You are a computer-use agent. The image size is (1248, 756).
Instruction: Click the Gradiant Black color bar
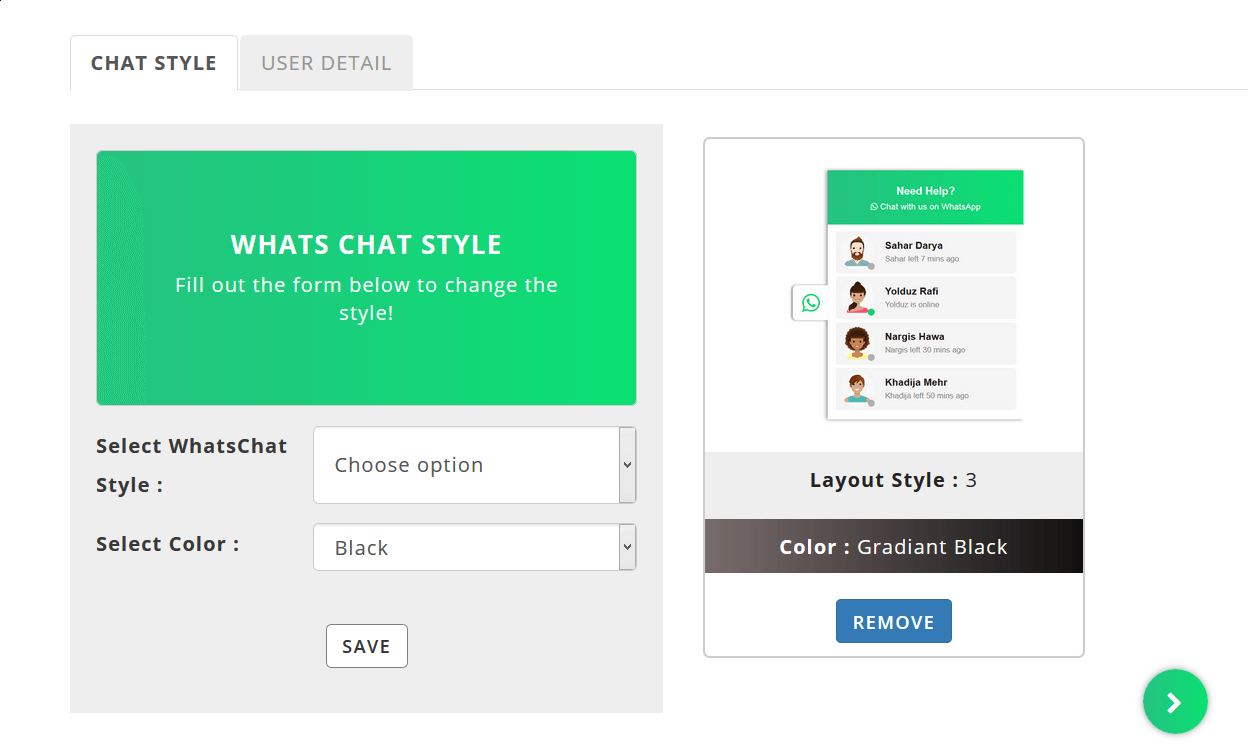[x=893, y=546]
